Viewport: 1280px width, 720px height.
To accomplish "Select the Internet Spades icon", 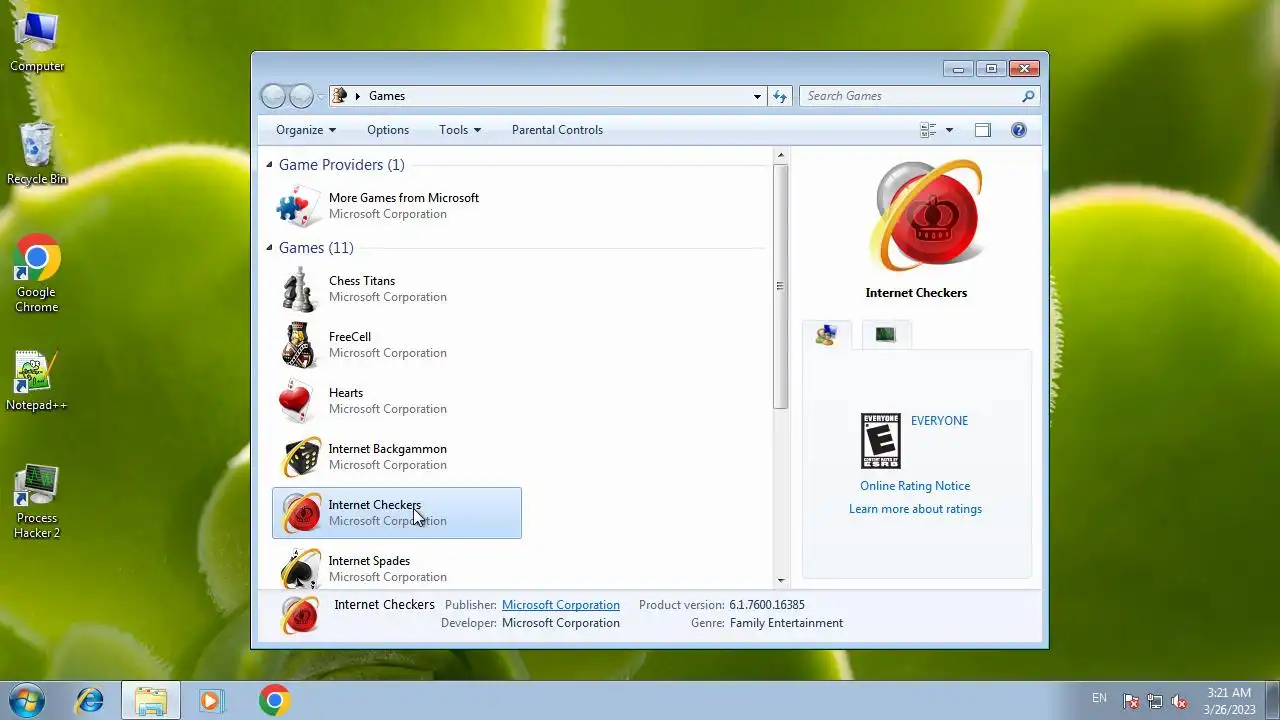I will [x=299, y=568].
